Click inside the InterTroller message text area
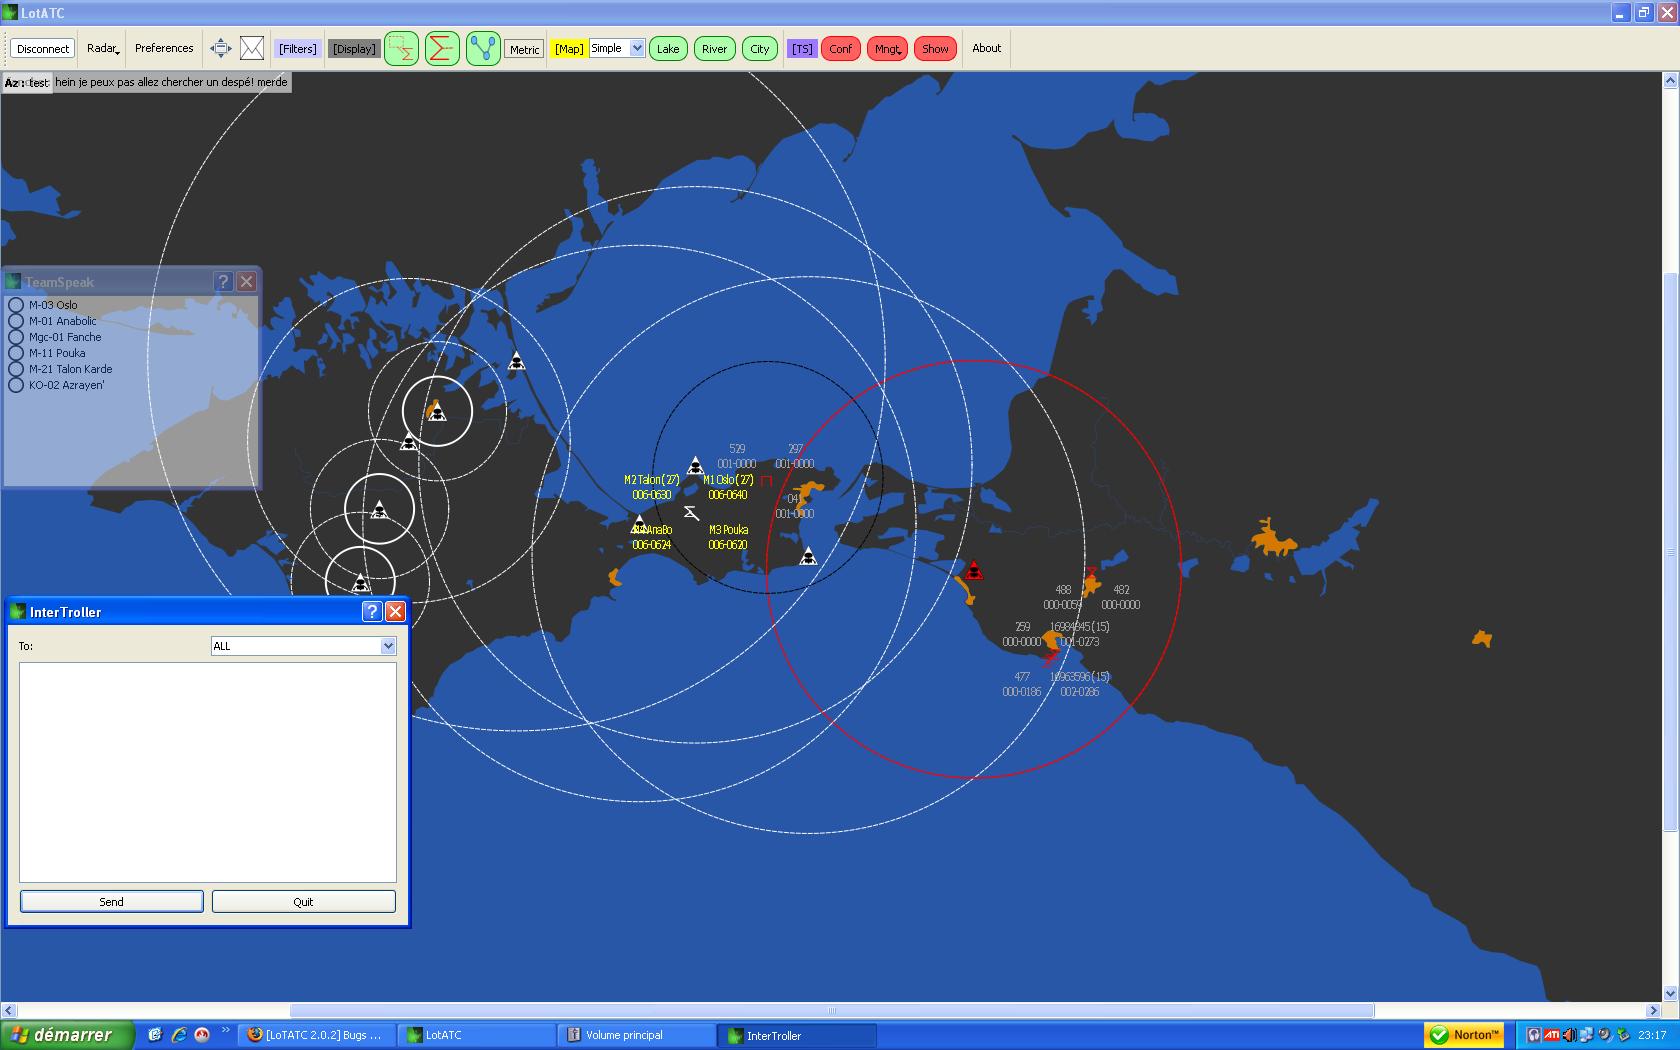Screen dimensions: 1680x1050 (208, 772)
